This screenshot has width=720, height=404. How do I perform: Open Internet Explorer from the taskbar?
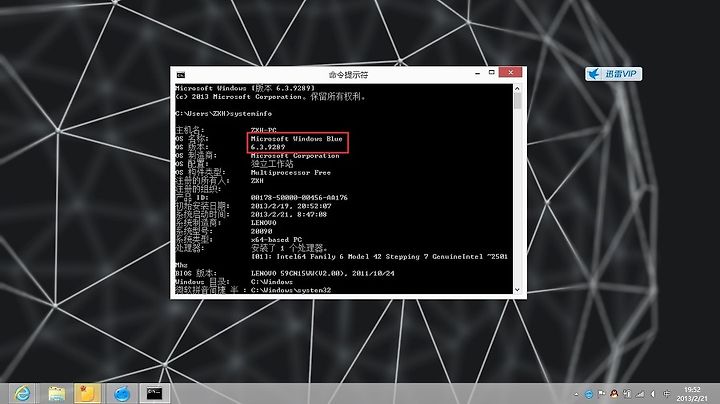coord(22,393)
